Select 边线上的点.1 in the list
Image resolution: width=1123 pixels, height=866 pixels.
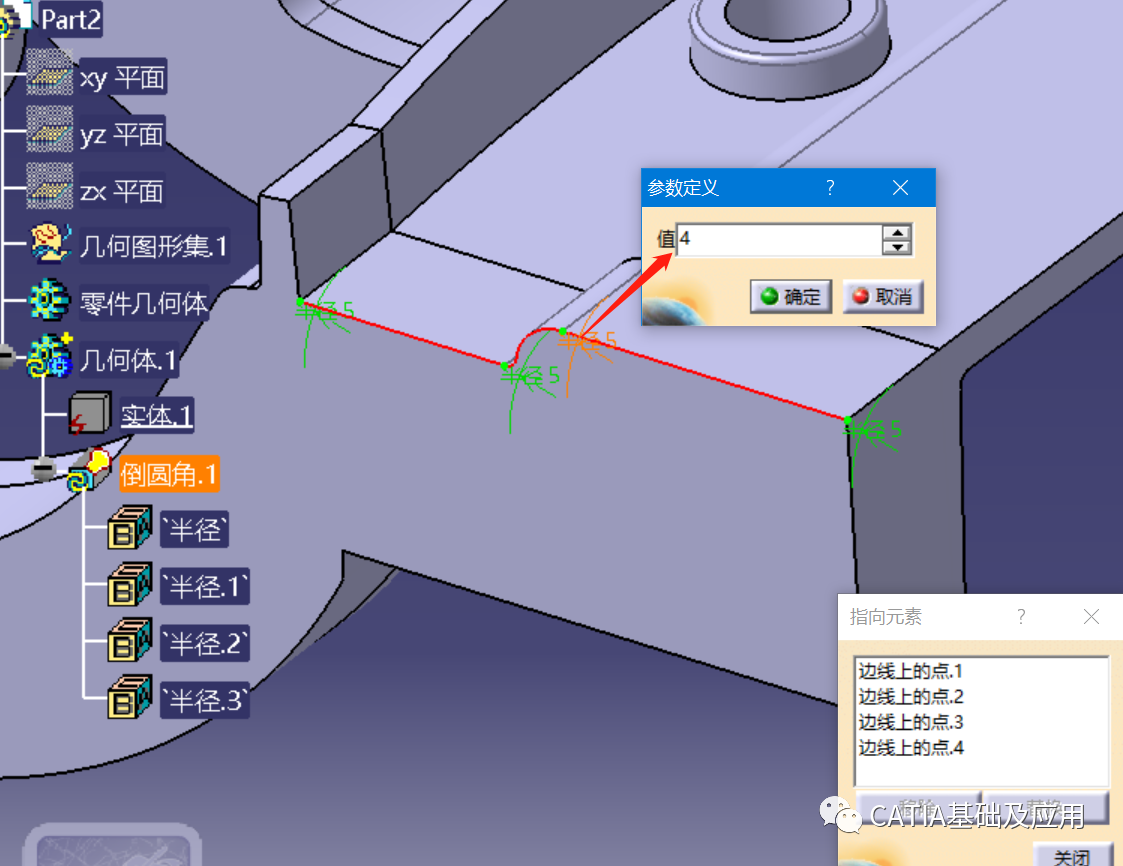tap(910, 671)
